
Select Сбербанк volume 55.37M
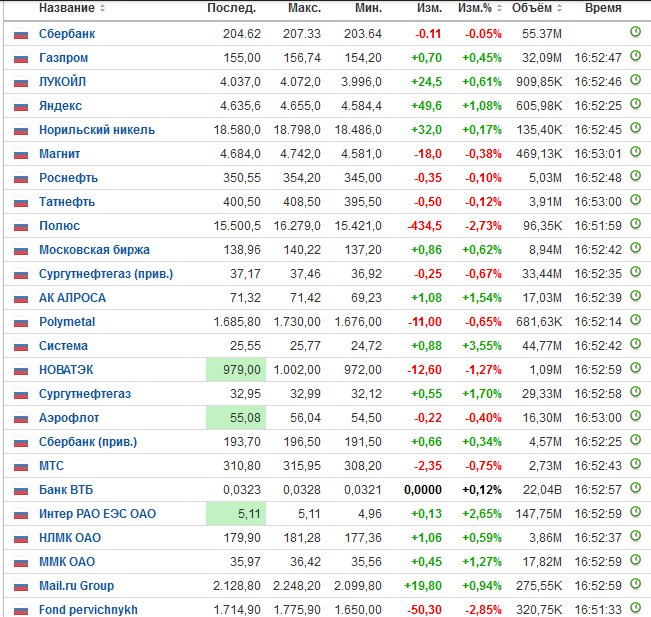pyautogui.click(x=542, y=34)
